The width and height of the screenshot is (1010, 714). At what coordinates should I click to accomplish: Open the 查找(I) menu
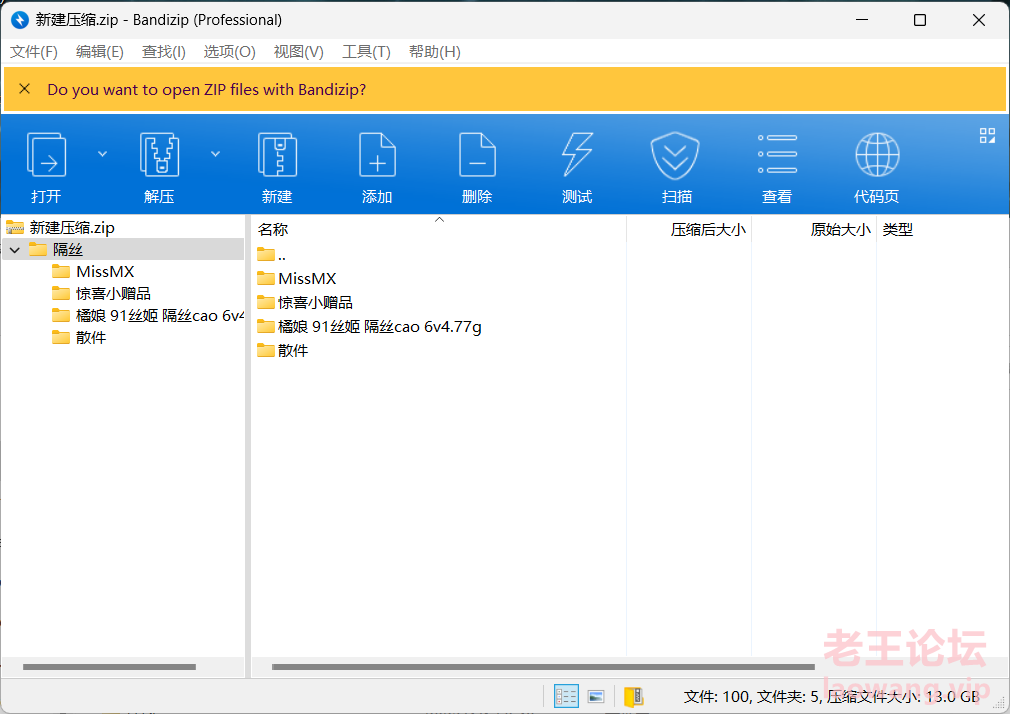[164, 52]
